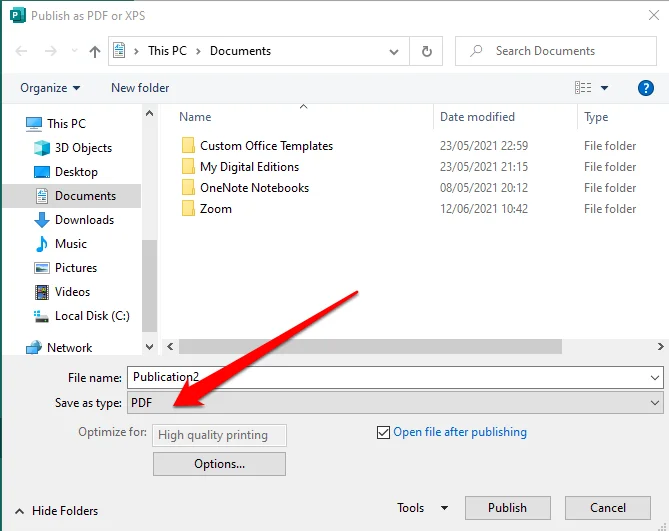Image resolution: width=669 pixels, height=531 pixels.
Task: Click the document icon in address bar
Action: (119, 51)
